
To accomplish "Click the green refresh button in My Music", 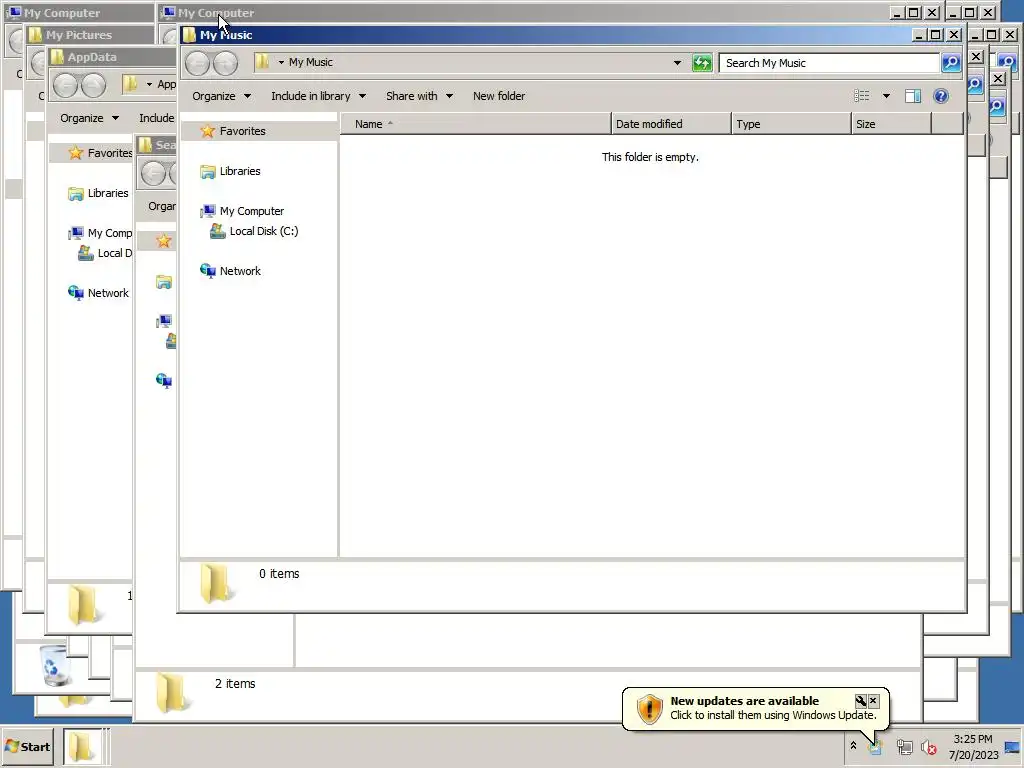I will [702, 63].
